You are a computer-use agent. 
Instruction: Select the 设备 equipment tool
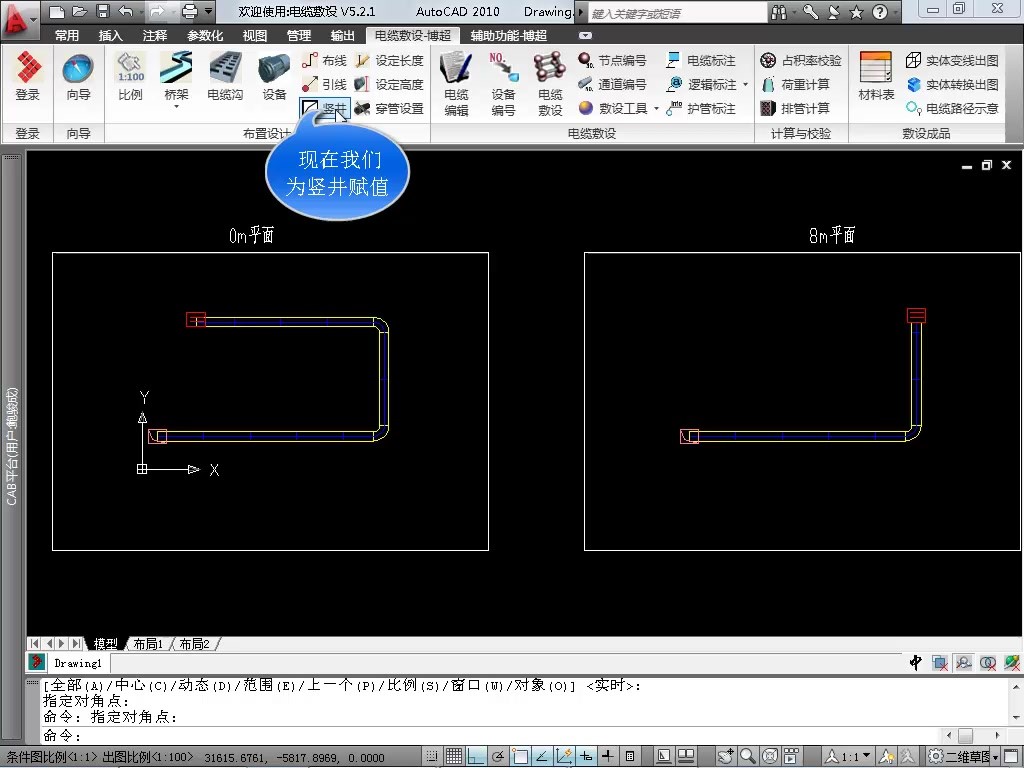(274, 77)
